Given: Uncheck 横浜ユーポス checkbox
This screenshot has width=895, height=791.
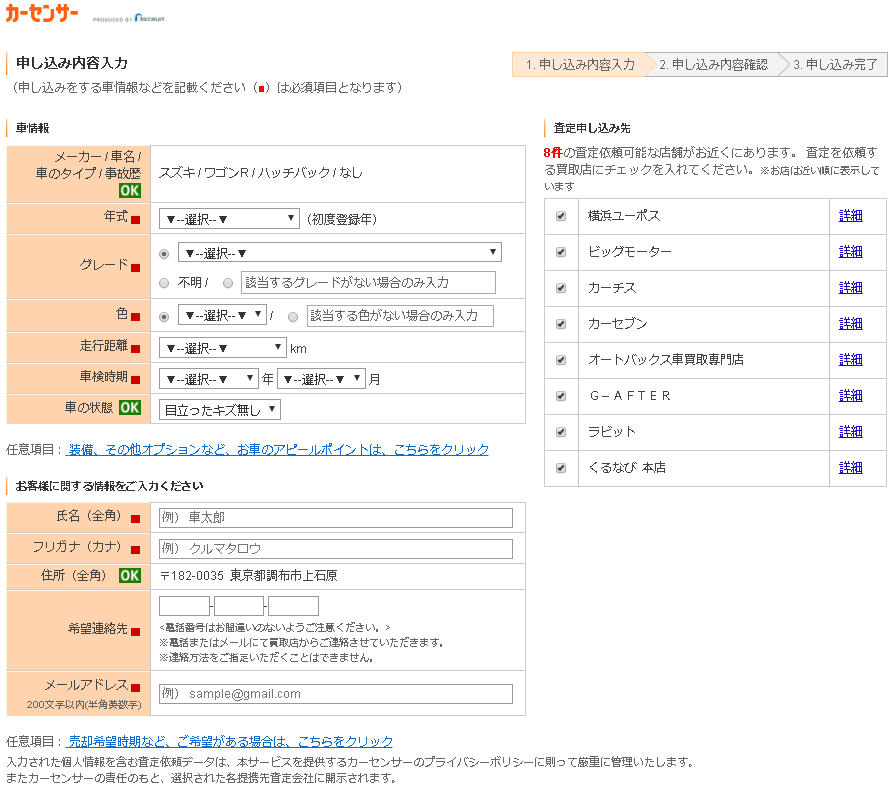Looking at the screenshot, I should pyautogui.click(x=561, y=216).
